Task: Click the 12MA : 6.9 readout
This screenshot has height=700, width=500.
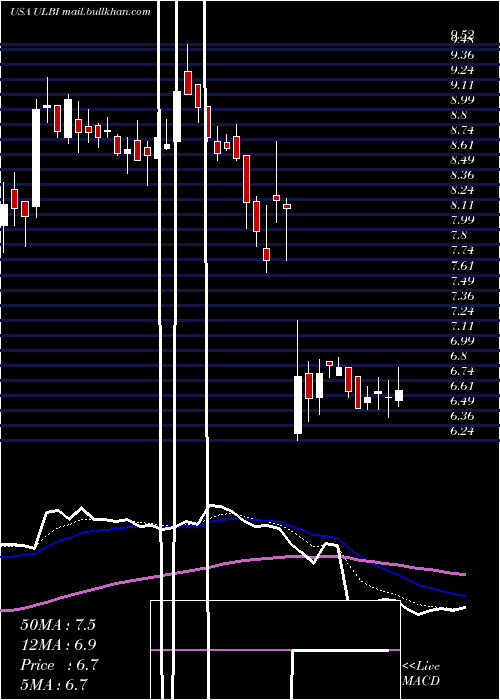Action: point(58,645)
